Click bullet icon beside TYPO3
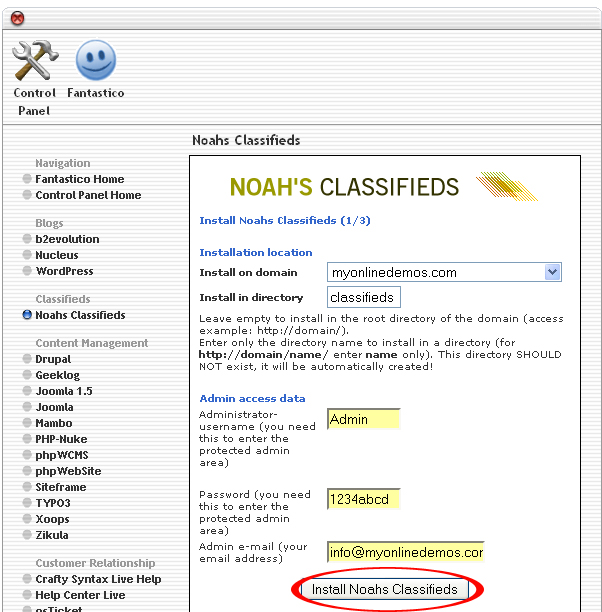 [27, 503]
